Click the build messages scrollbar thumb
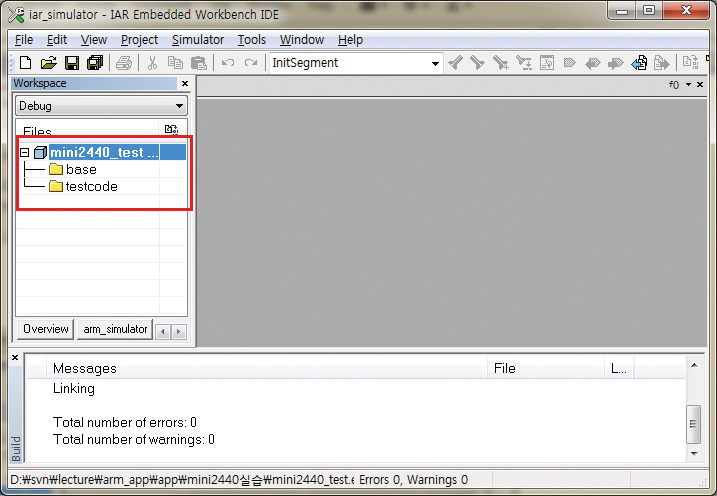 [x=694, y=424]
